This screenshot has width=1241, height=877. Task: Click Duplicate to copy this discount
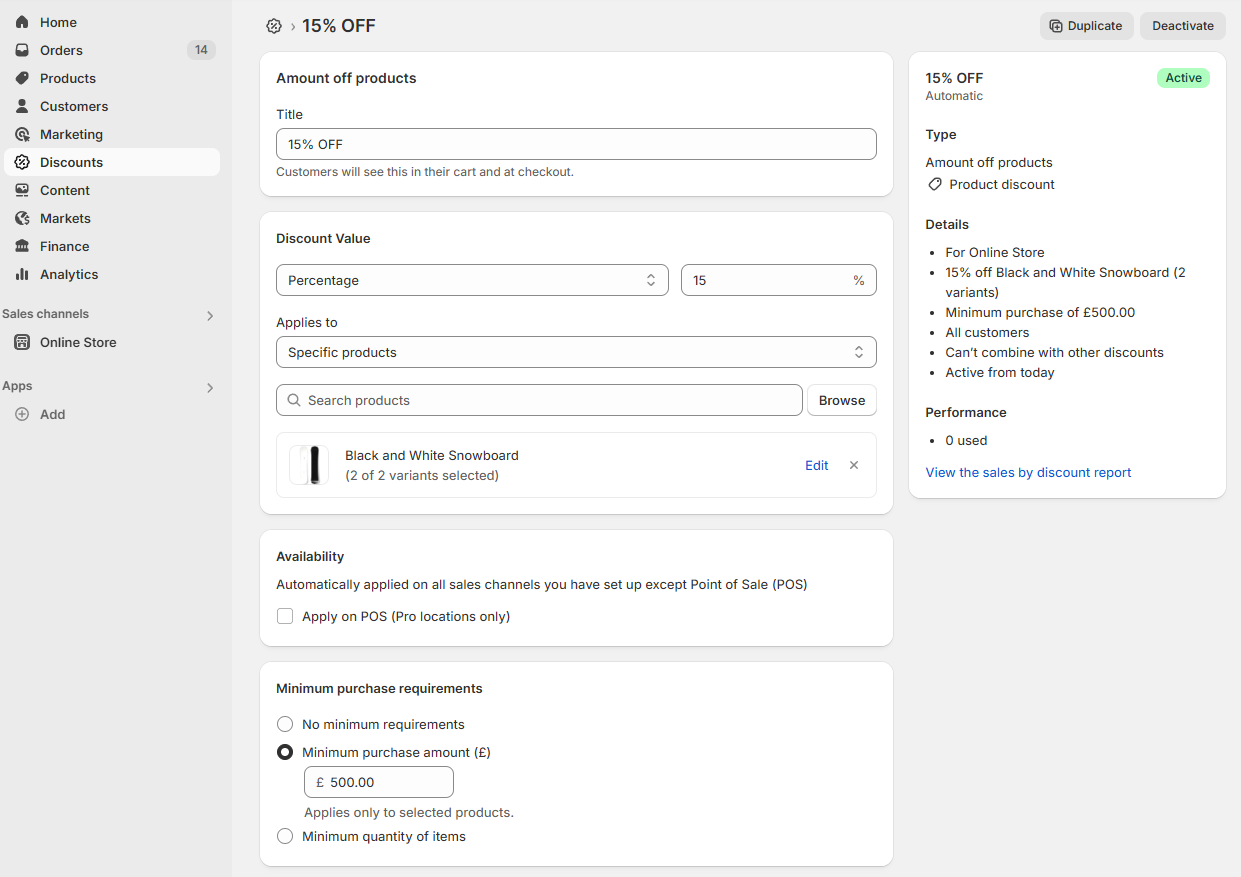tap(1087, 26)
